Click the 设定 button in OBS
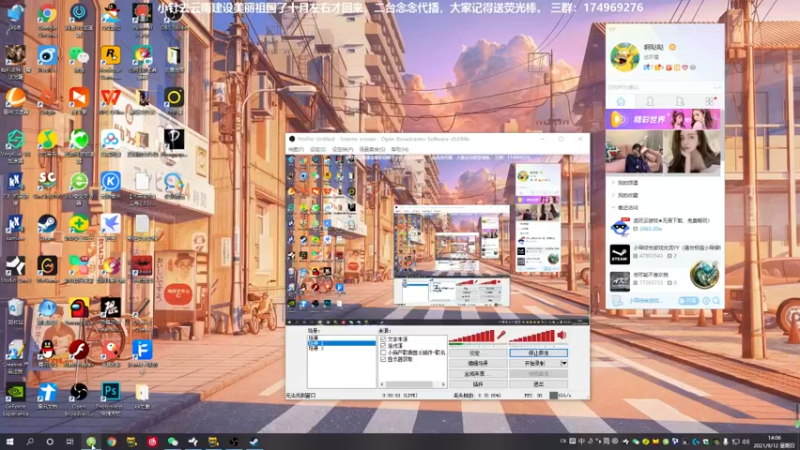Image resolution: width=800 pixels, height=450 pixels. pyautogui.click(x=478, y=353)
